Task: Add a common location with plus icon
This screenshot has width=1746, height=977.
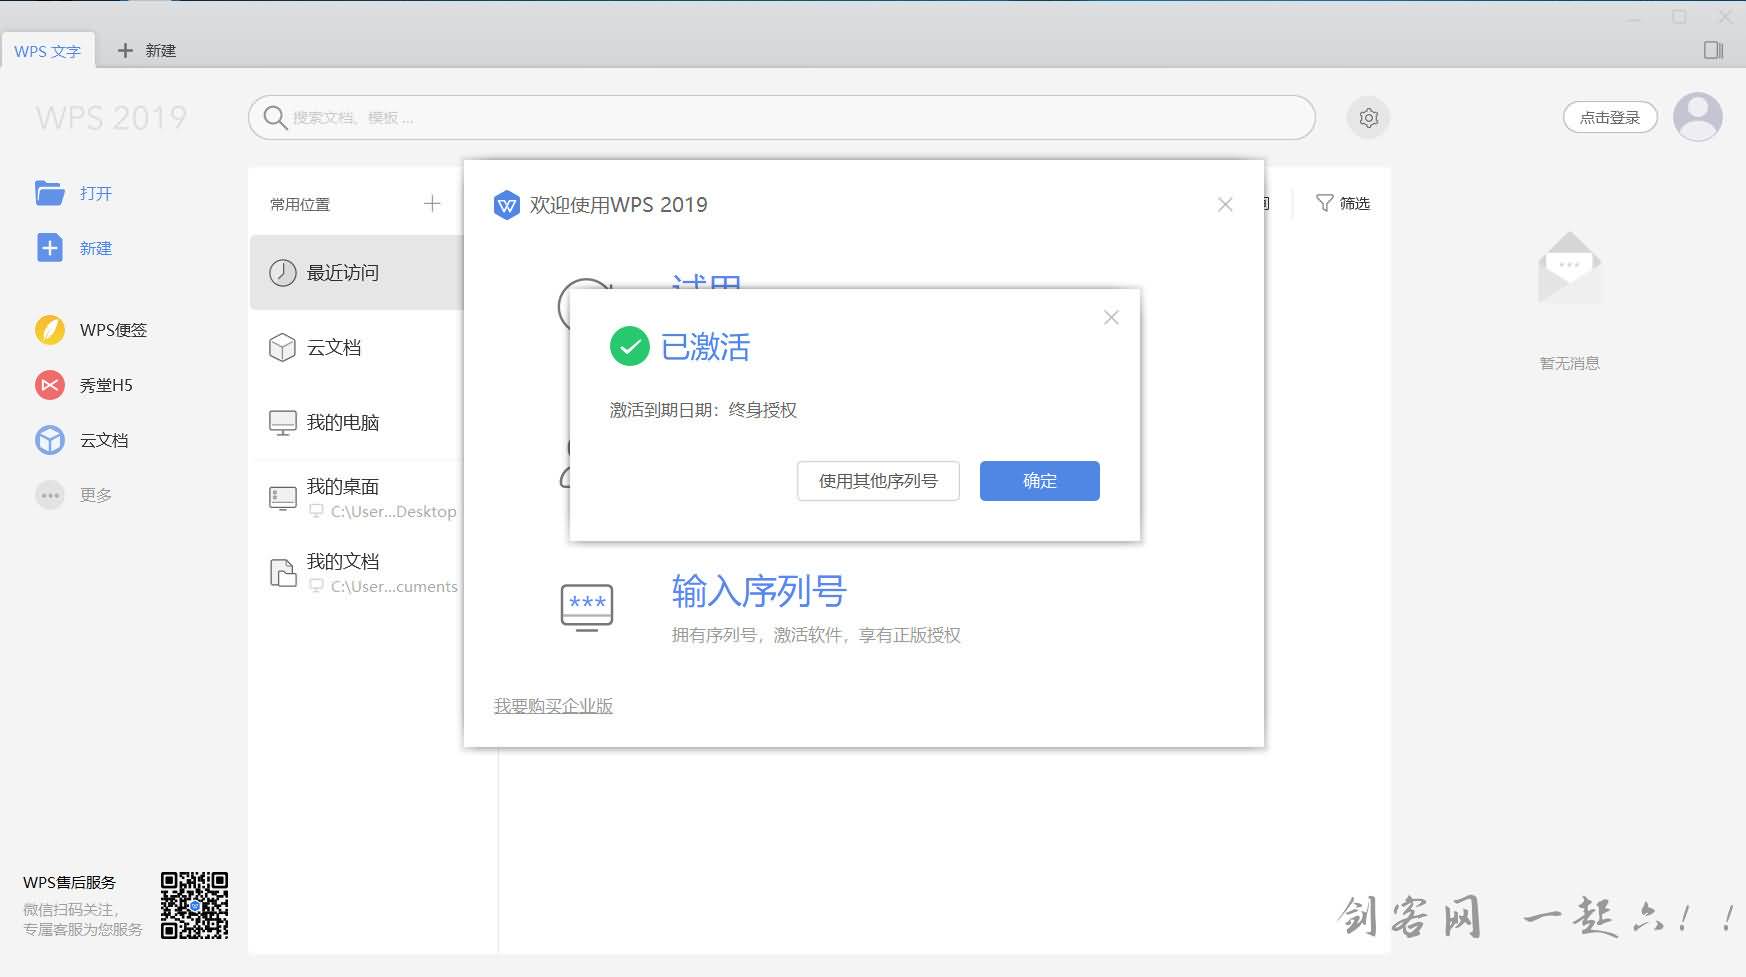Action: [x=432, y=204]
